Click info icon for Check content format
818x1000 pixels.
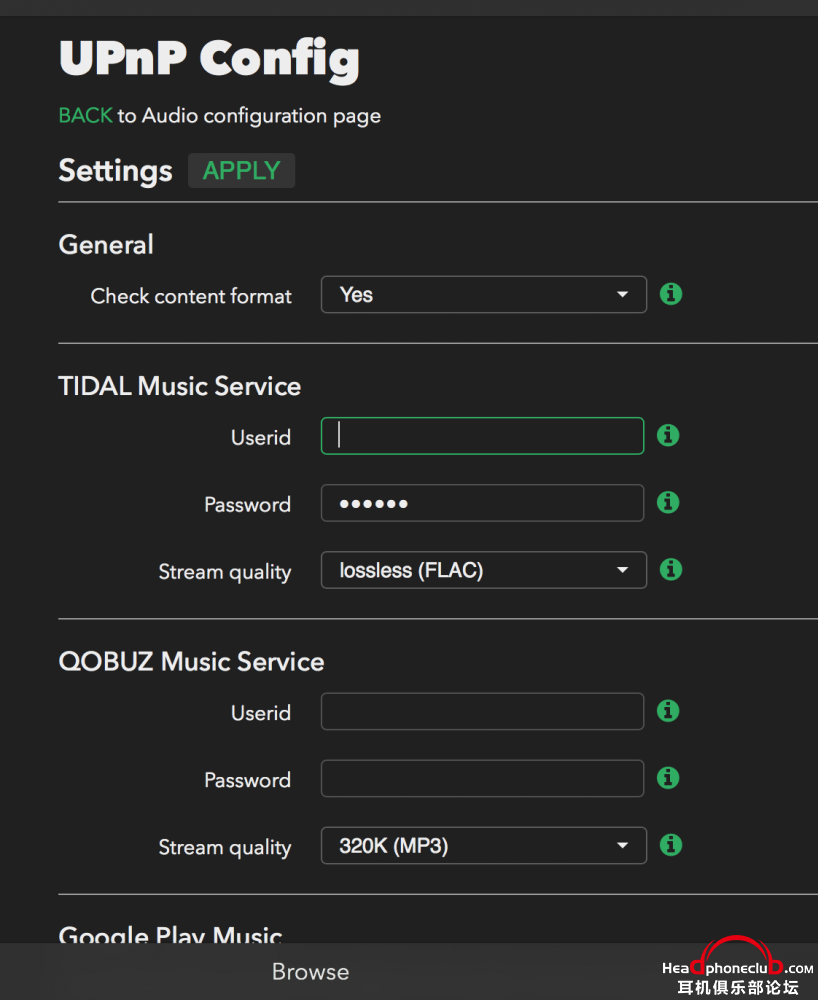671,294
